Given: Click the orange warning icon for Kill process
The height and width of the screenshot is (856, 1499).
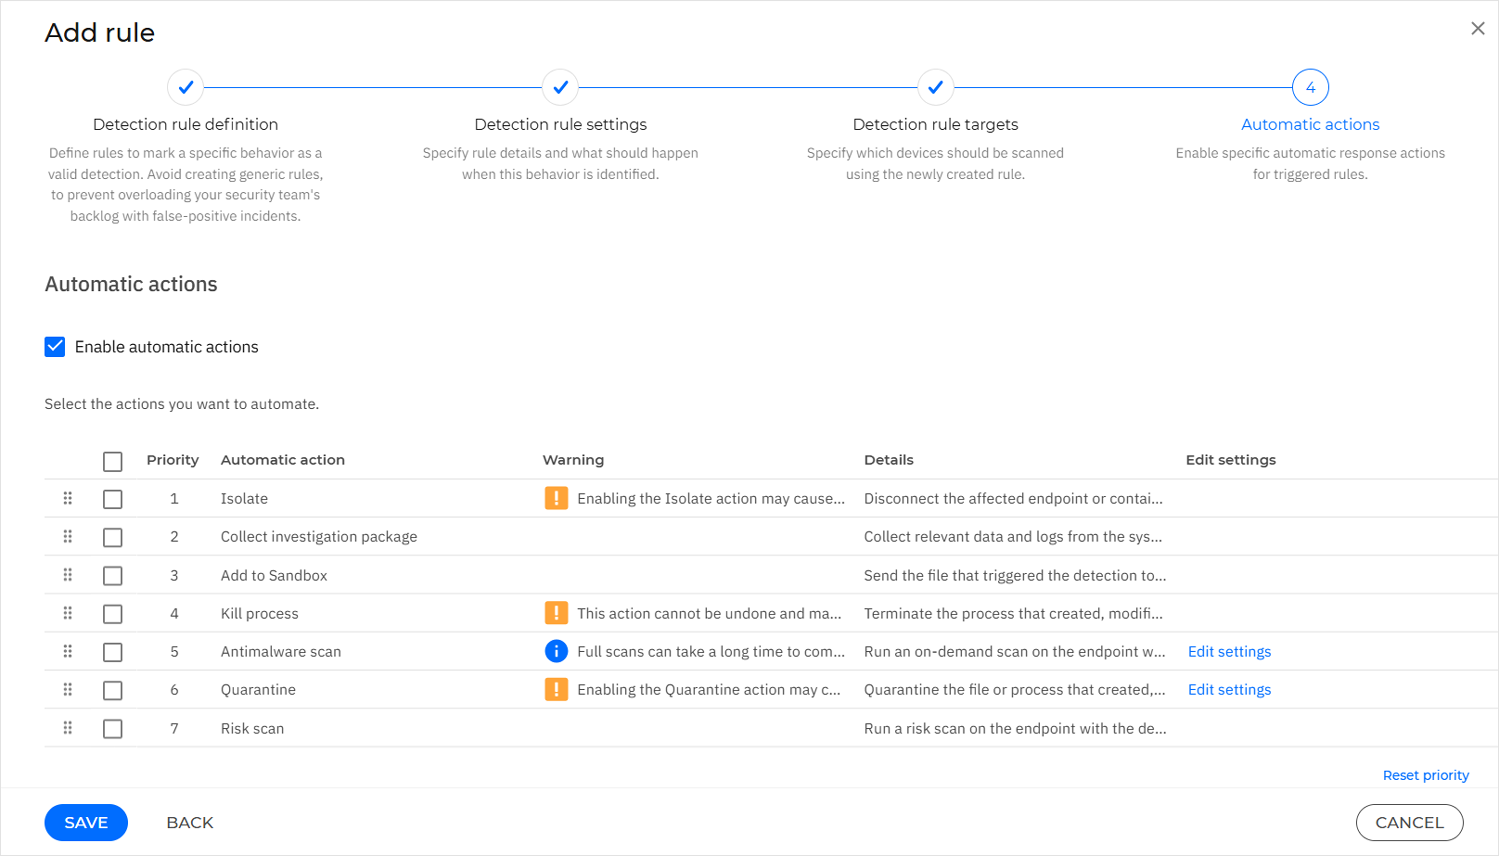Looking at the screenshot, I should tap(556, 613).
